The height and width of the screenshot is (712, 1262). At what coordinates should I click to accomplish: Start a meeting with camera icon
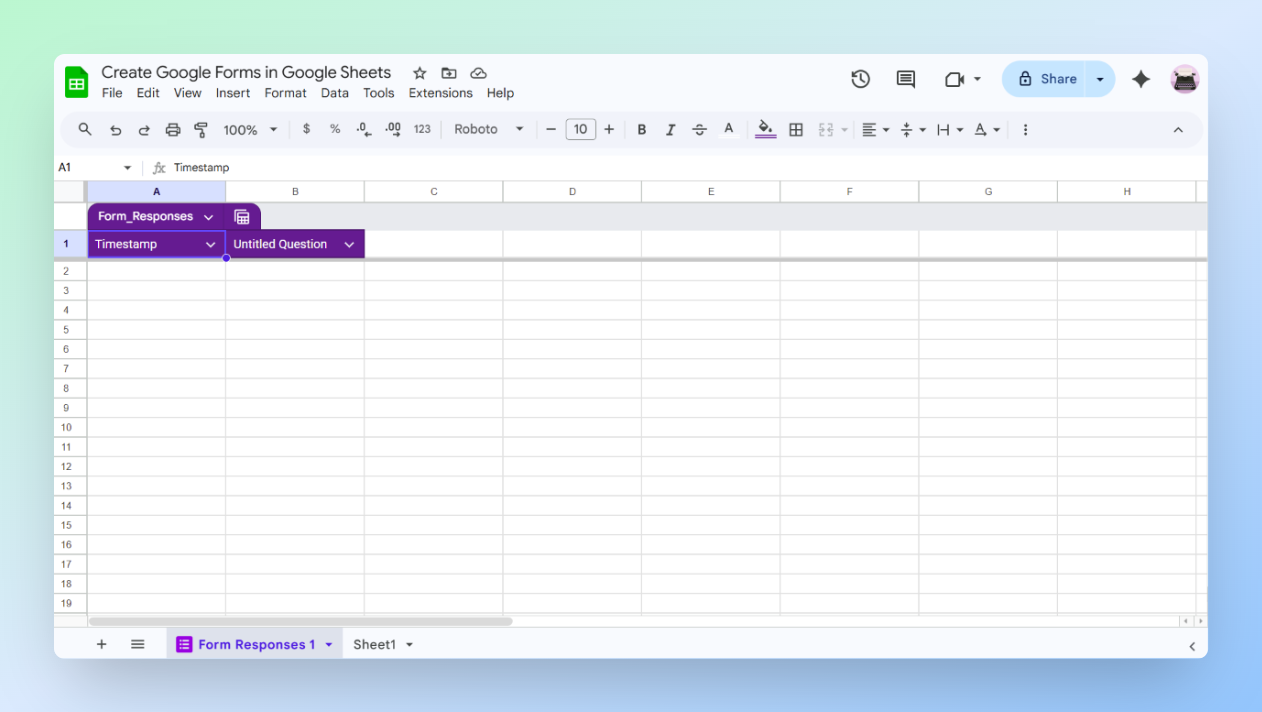pos(954,79)
